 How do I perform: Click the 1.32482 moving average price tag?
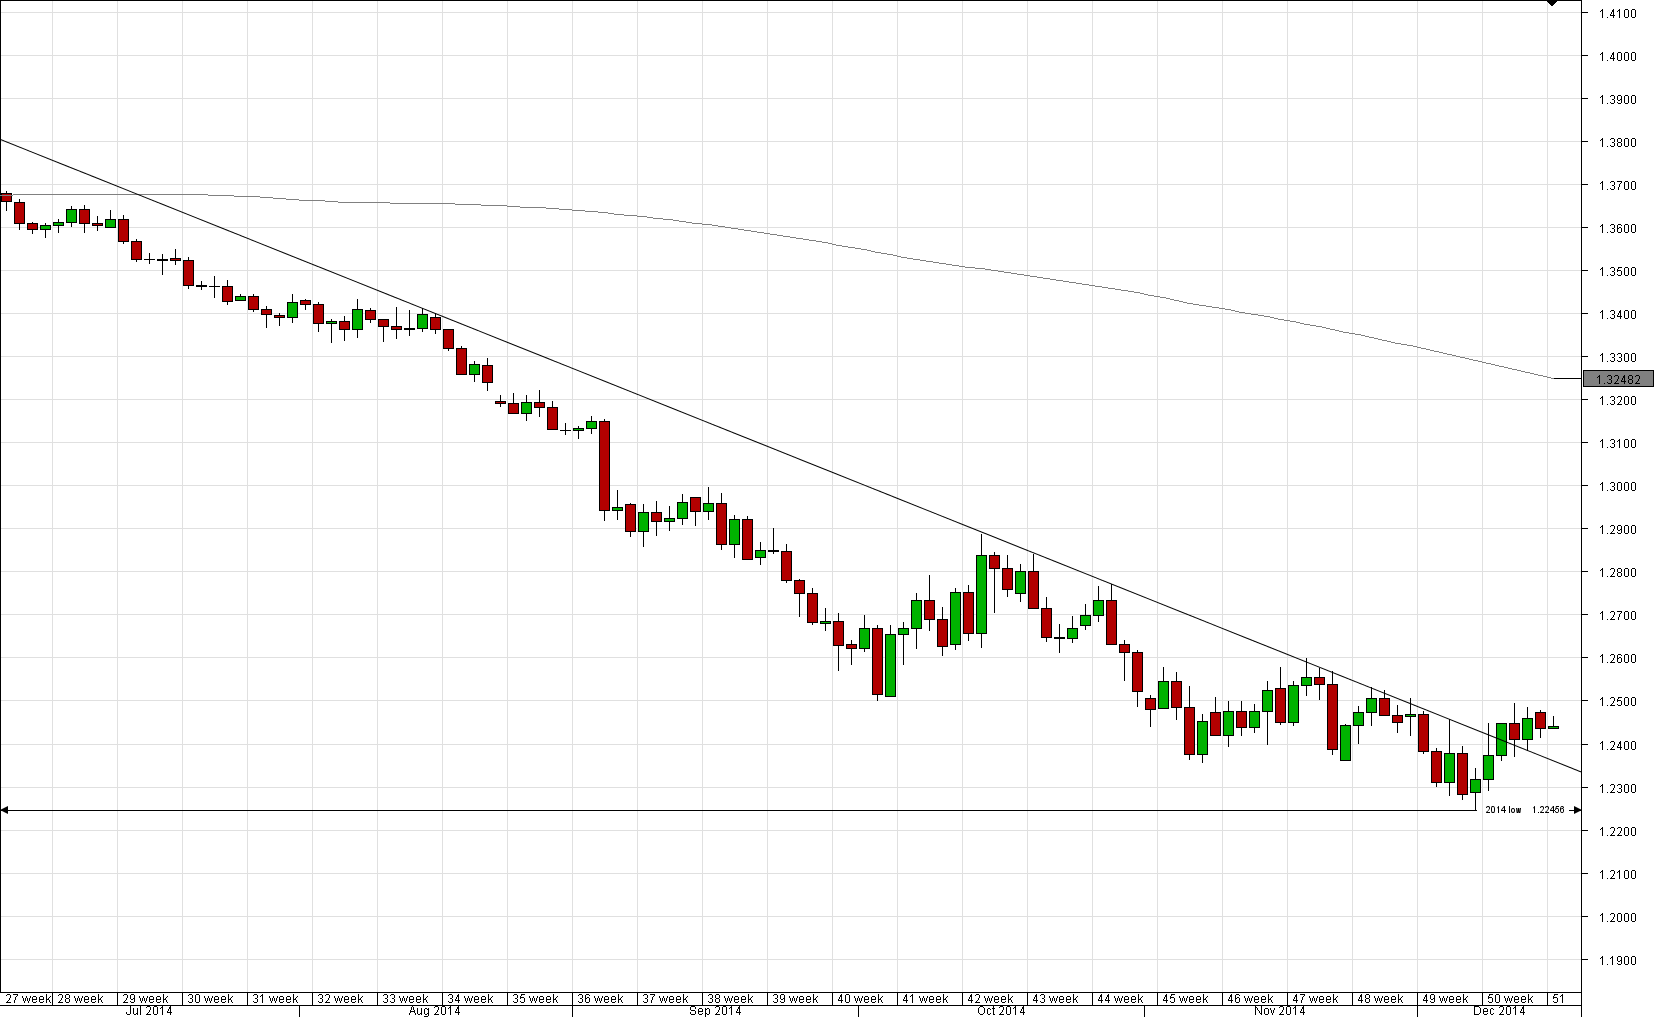[1619, 379]
